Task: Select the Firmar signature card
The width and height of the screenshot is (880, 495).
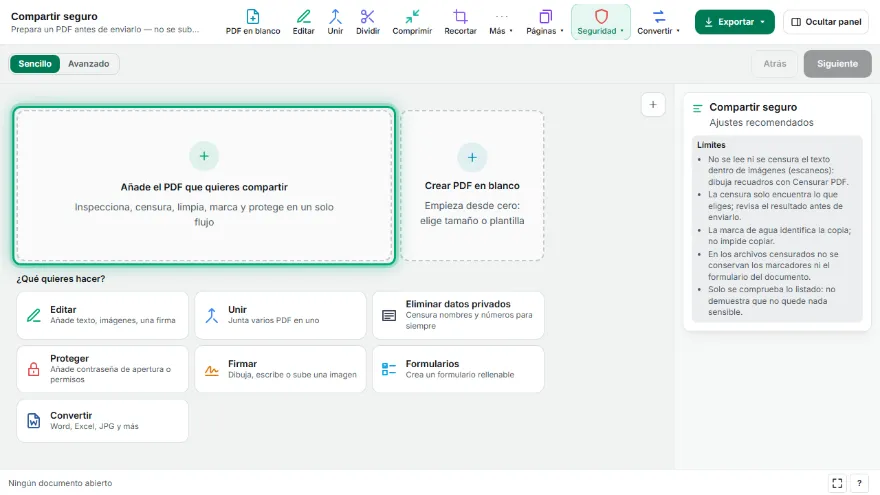Action: (x=280, y=369)
